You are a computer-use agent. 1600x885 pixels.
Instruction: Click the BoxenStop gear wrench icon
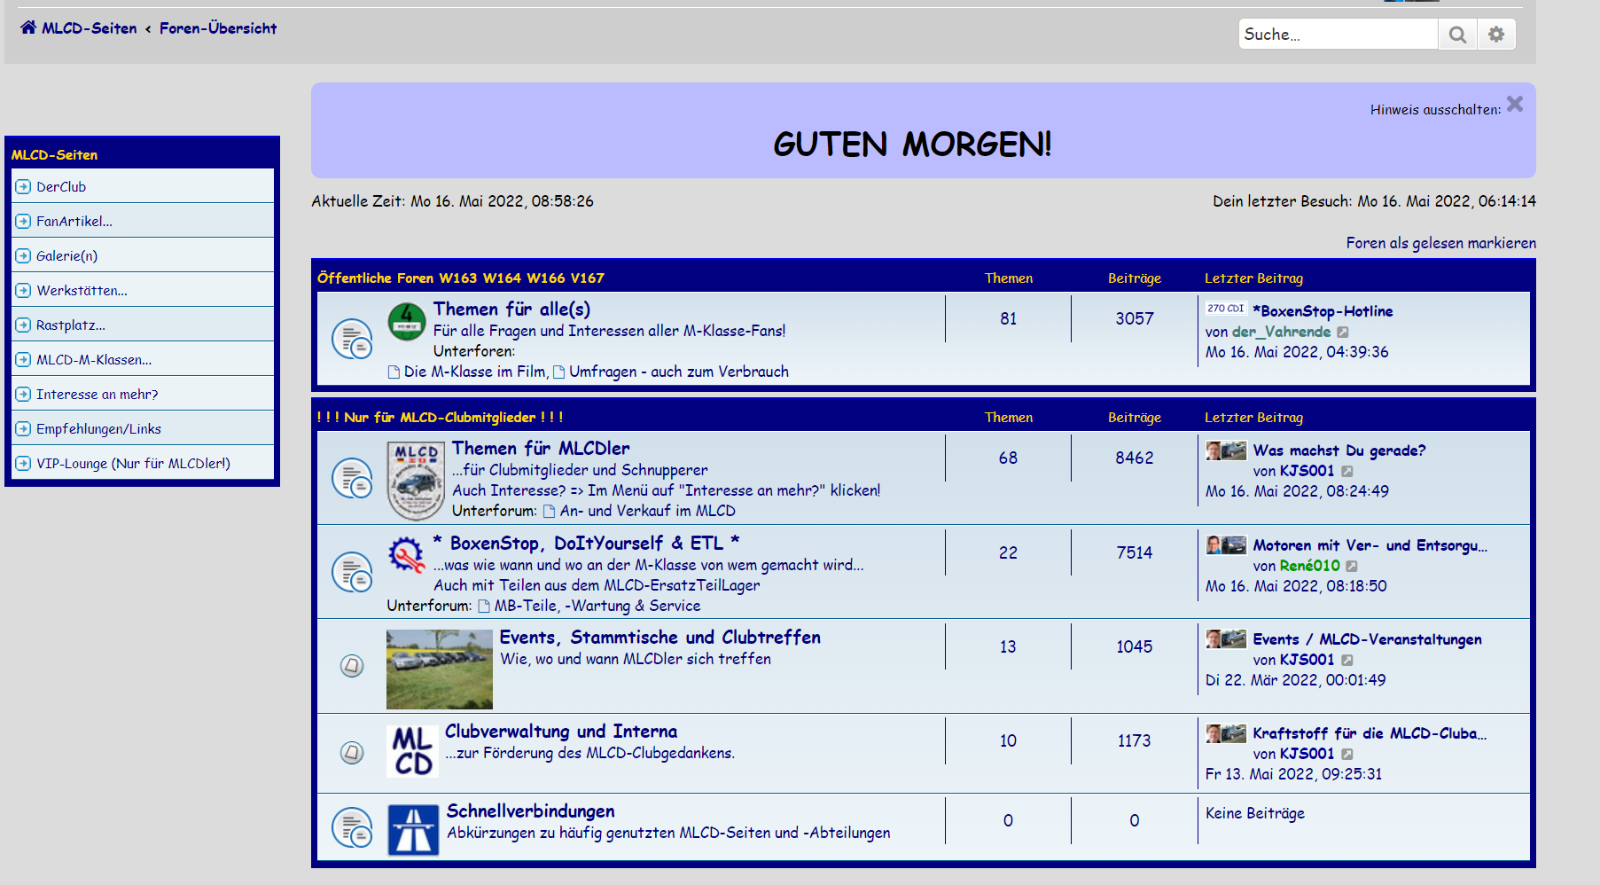click(x=407, y=554)
